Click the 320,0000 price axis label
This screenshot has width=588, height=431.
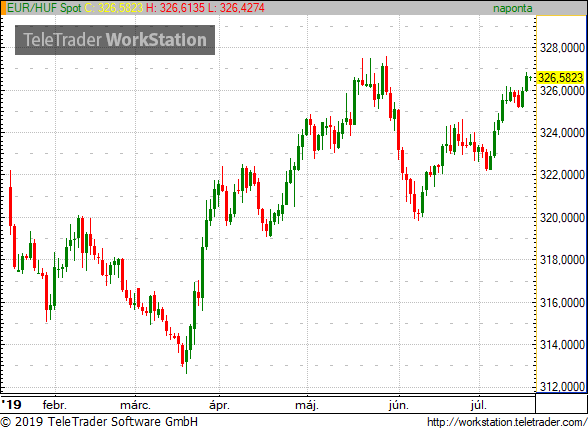tap(562, 218)
